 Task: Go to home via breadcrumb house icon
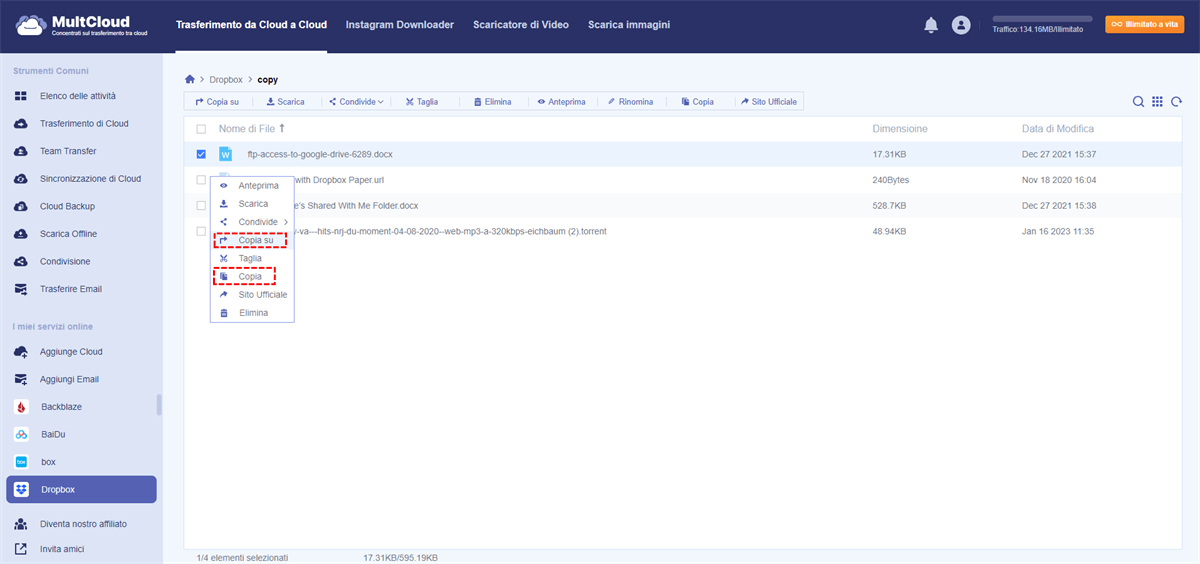click(190, 79)
